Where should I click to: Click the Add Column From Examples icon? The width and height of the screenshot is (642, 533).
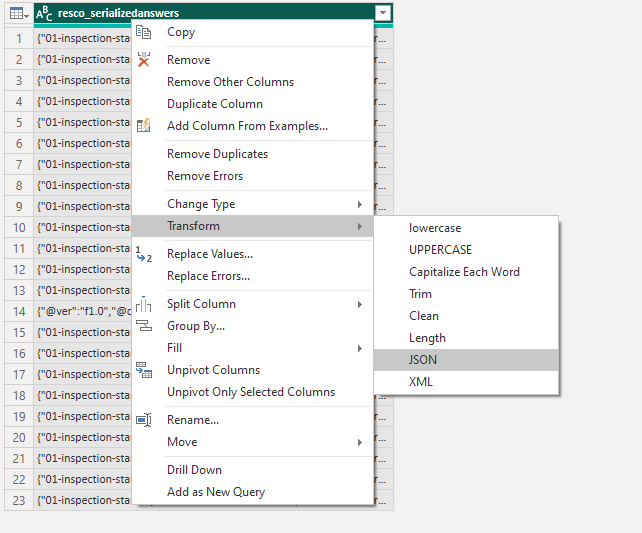pyautogui.click(x=143, y=125)
